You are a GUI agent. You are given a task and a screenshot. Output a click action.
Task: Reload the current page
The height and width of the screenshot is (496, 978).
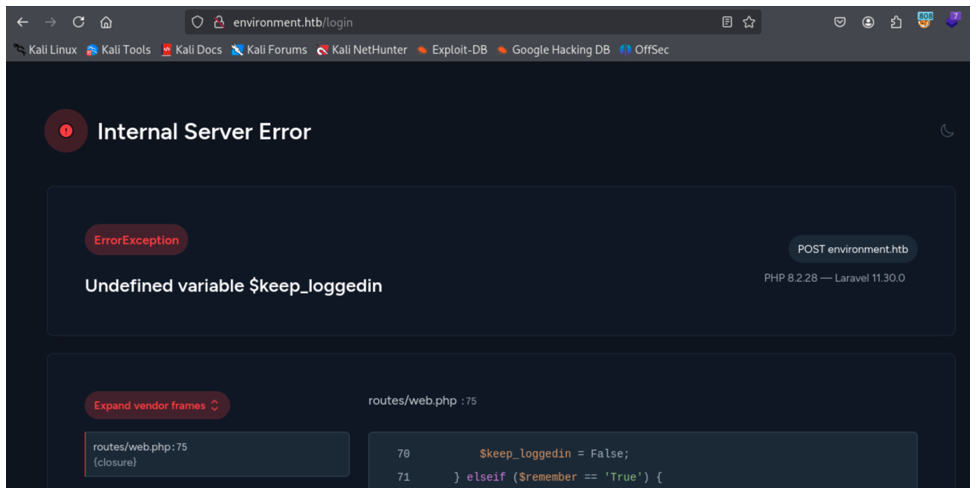tap(78, 22)
